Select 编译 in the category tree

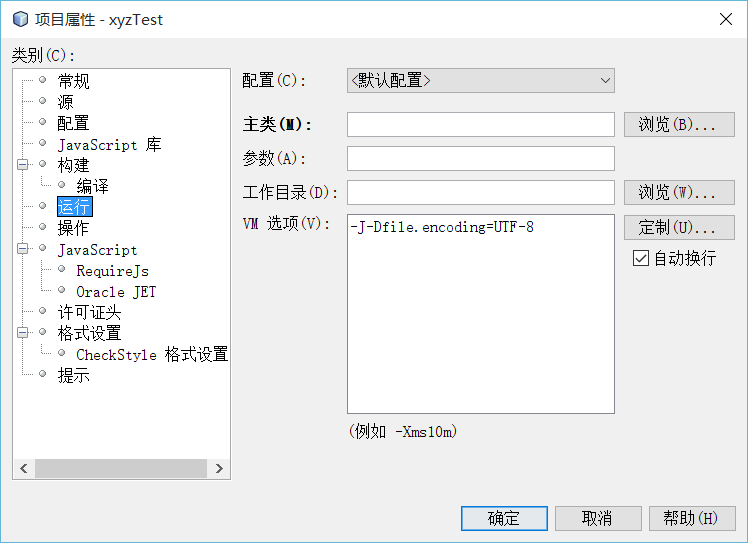coord(92,186)
